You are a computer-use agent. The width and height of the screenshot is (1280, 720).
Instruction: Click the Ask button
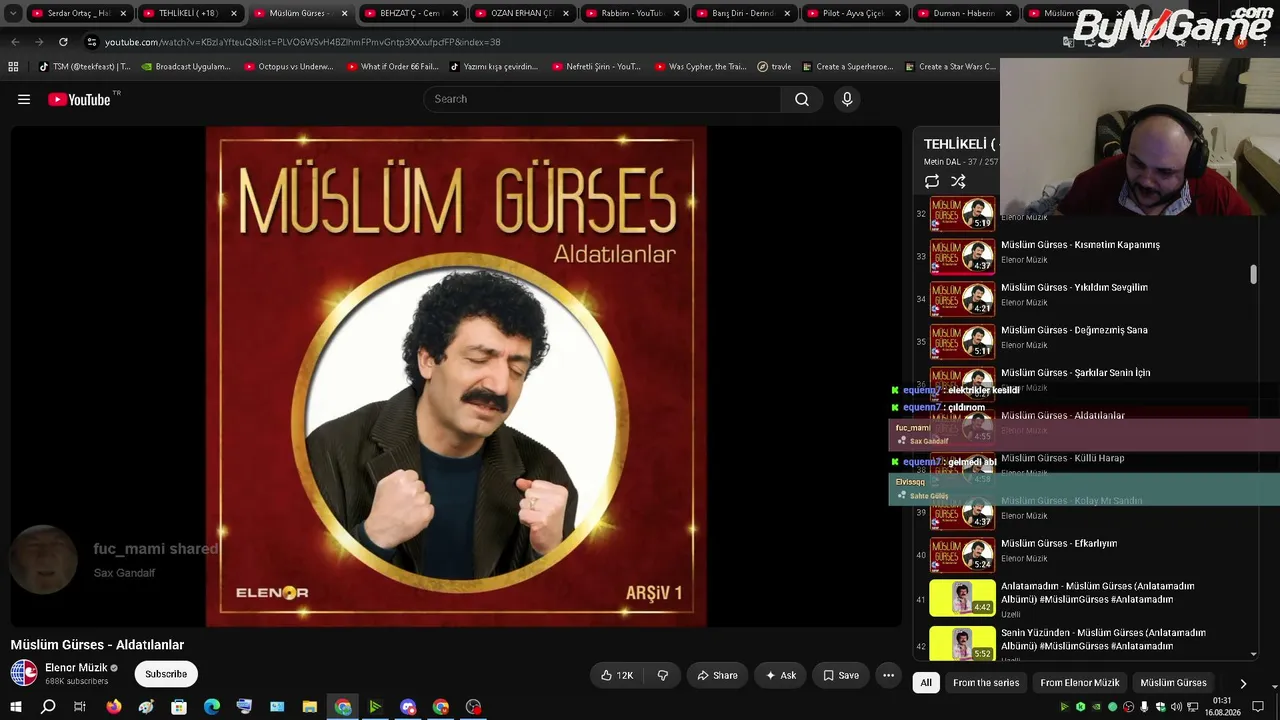(x=780, y=675)
